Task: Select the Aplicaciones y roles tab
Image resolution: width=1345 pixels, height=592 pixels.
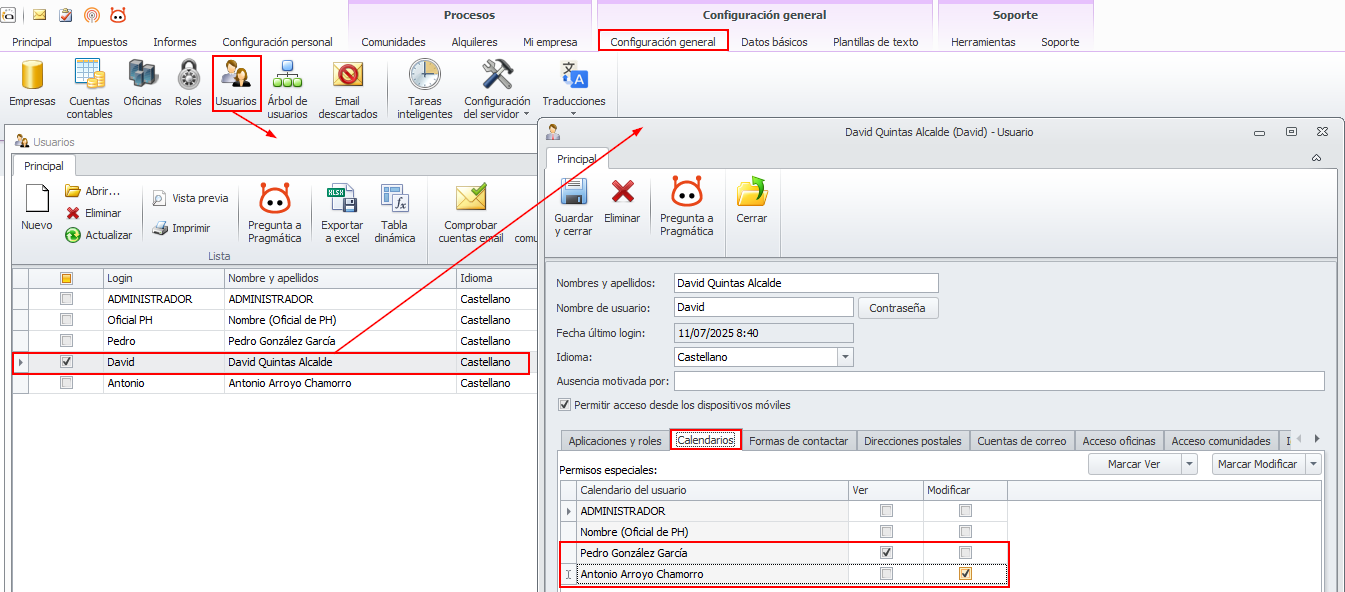Action: (x=615, y=440)
